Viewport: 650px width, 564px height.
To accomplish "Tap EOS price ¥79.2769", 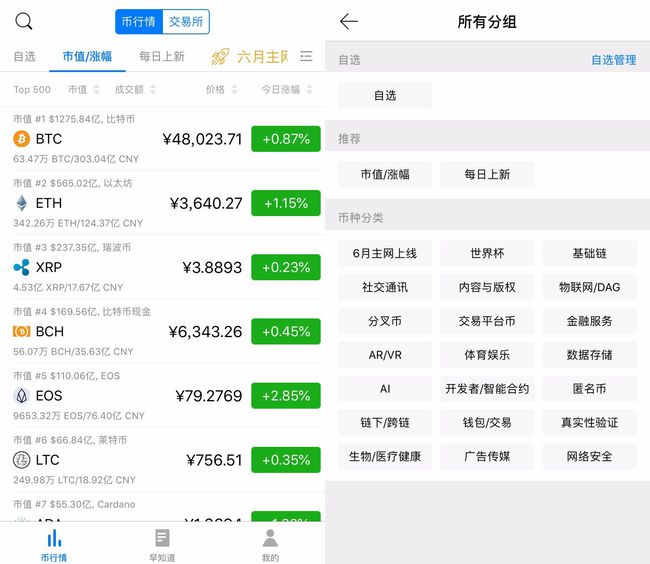I will (x=209, y=396).
